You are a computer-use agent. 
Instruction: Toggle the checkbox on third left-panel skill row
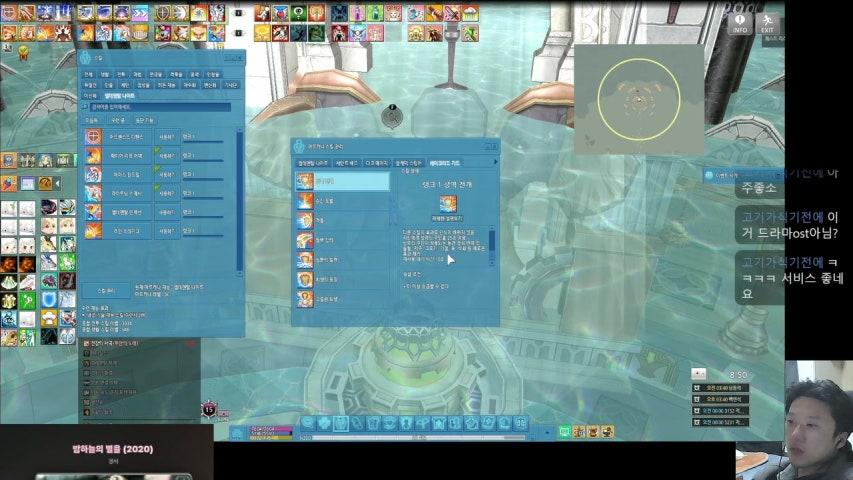[x=157, y=174]
